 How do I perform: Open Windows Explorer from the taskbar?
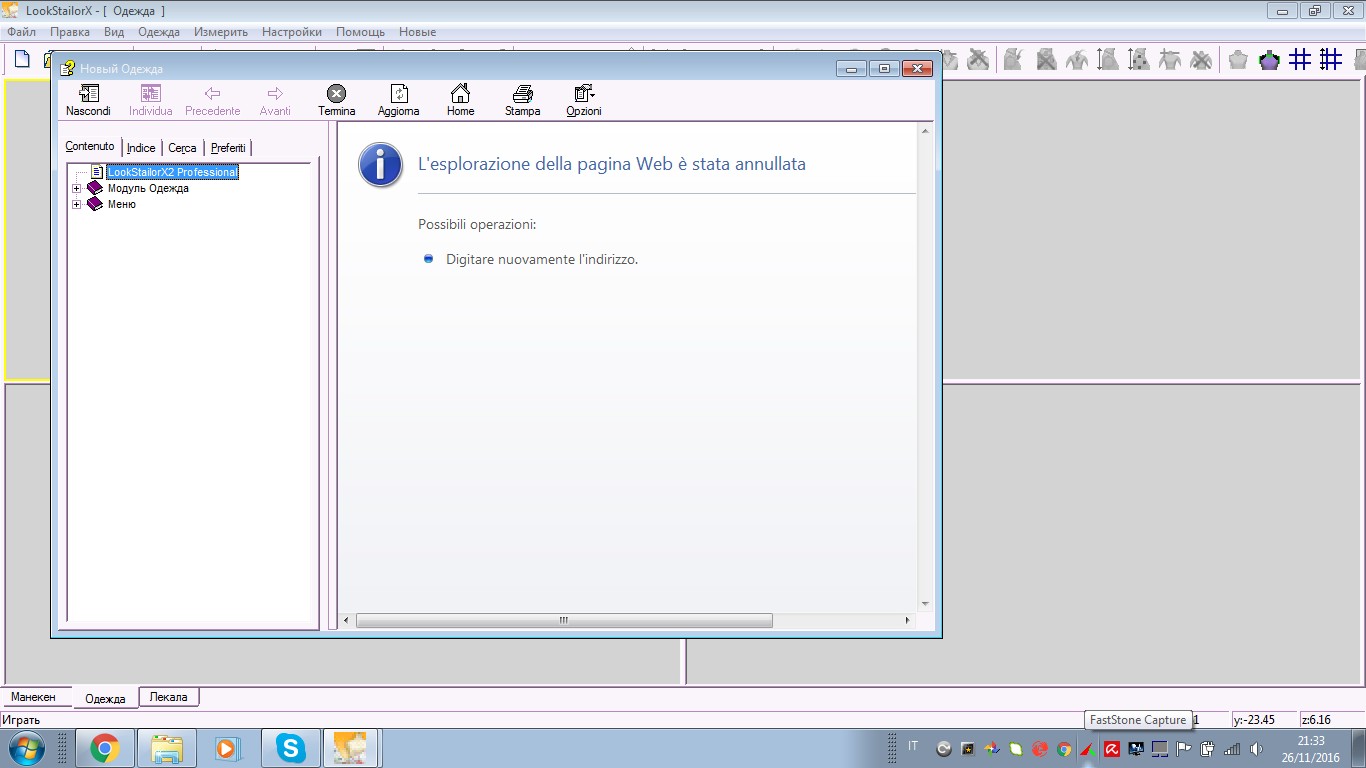[167, 748]
